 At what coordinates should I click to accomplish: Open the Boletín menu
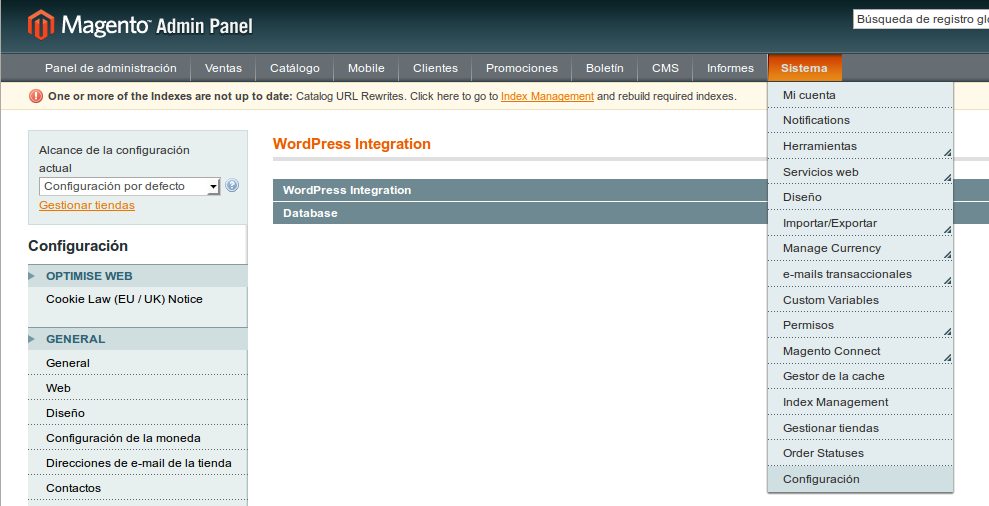(x=604, y=68)
